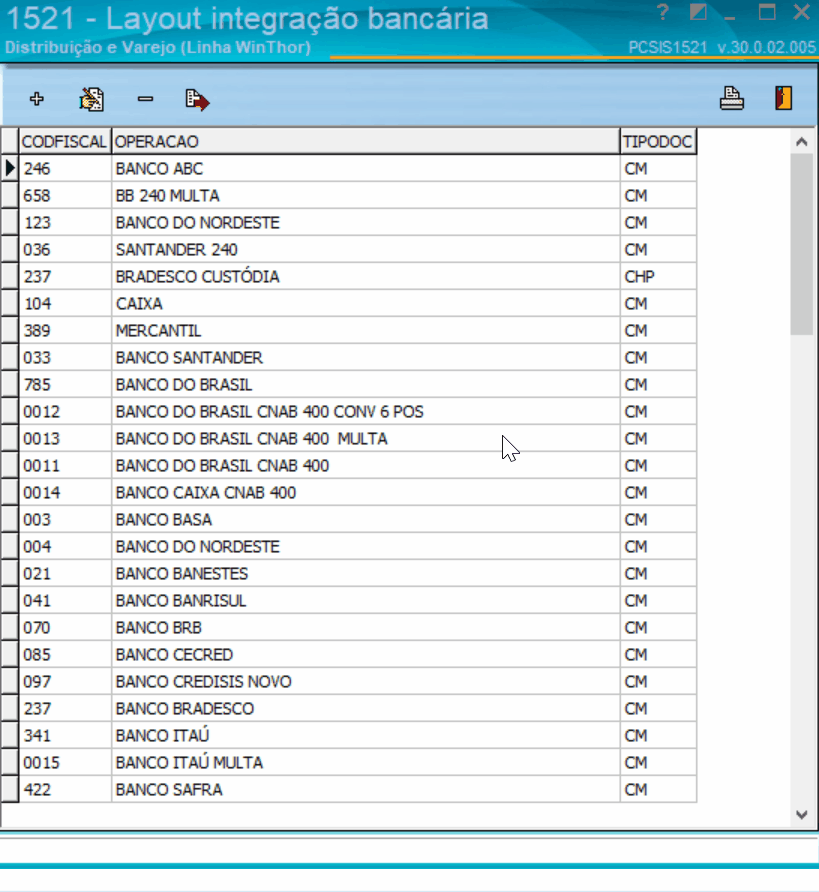Select BANCO CECRED row
The width and height of the screenshot is (819, 892).
coord(358,655)
